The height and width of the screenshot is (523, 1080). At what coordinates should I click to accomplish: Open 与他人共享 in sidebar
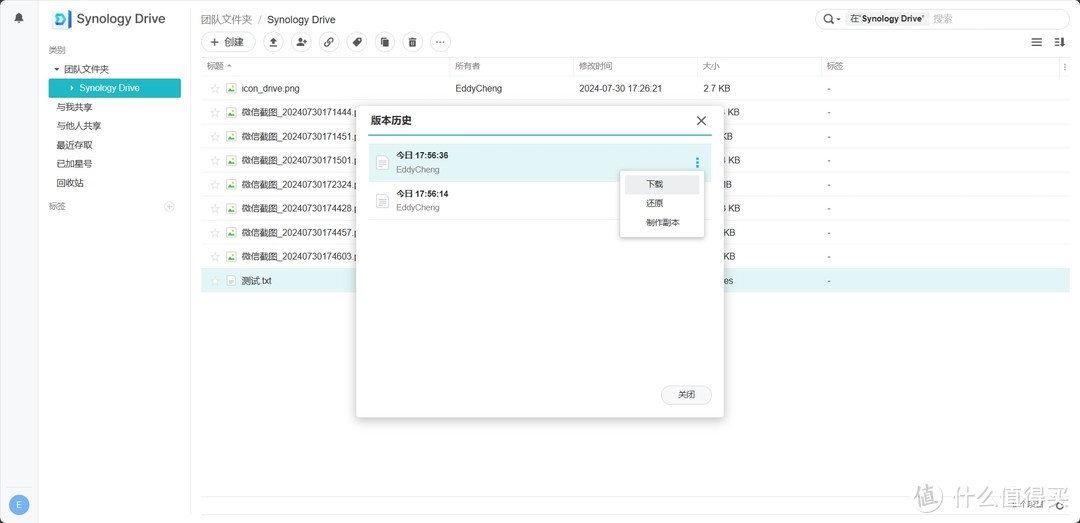tap(79, 126)
